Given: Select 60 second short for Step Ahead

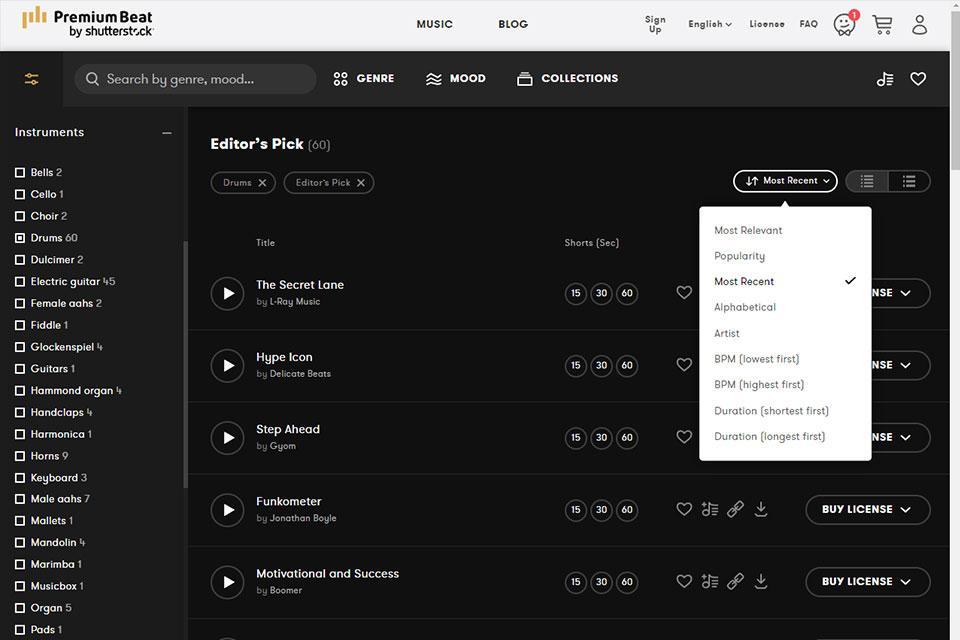Looking at the screenshot, I should point(627,438).
